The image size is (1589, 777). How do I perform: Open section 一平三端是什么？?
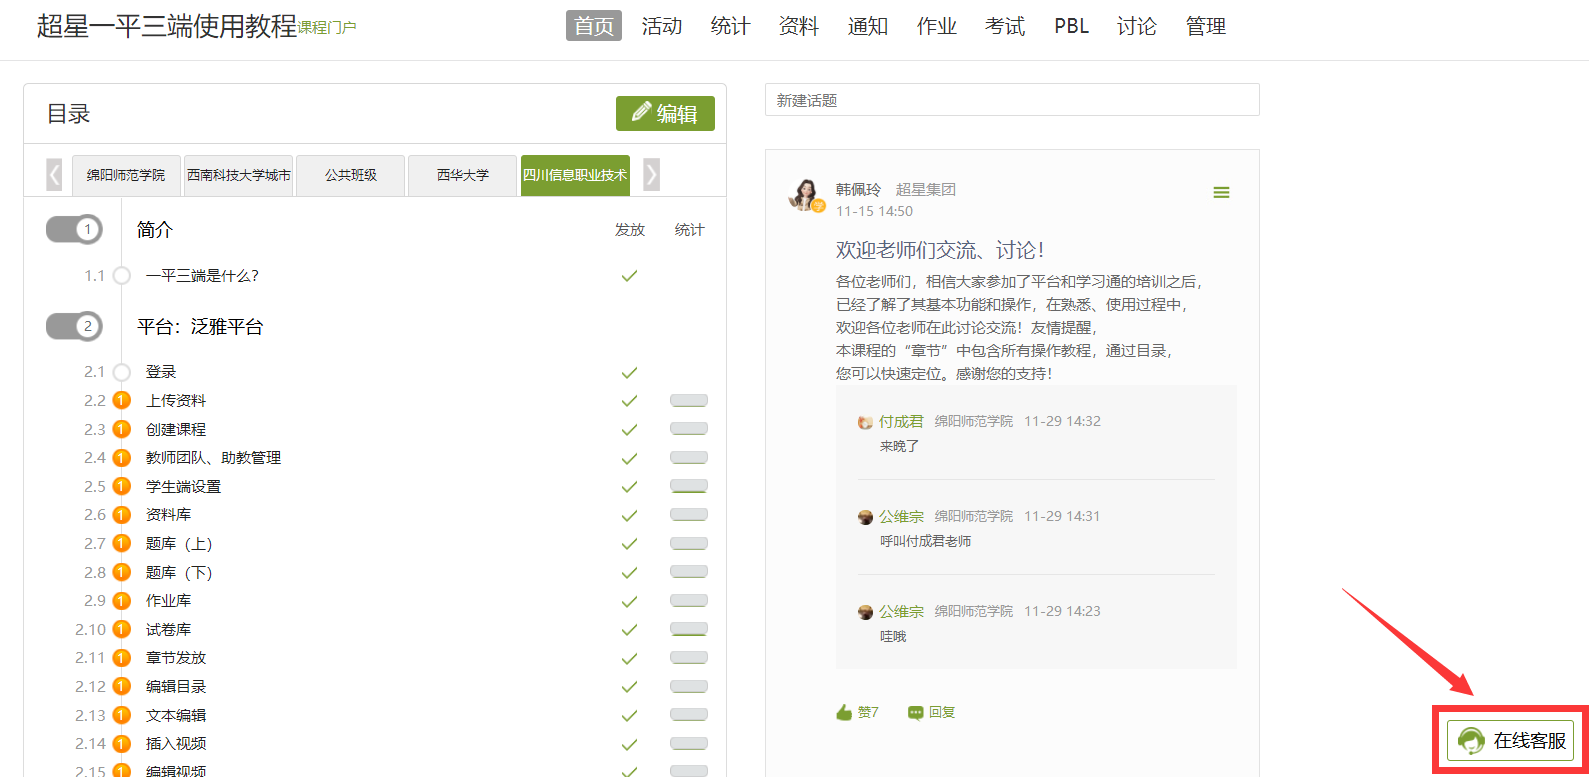(x=203, y=275)
